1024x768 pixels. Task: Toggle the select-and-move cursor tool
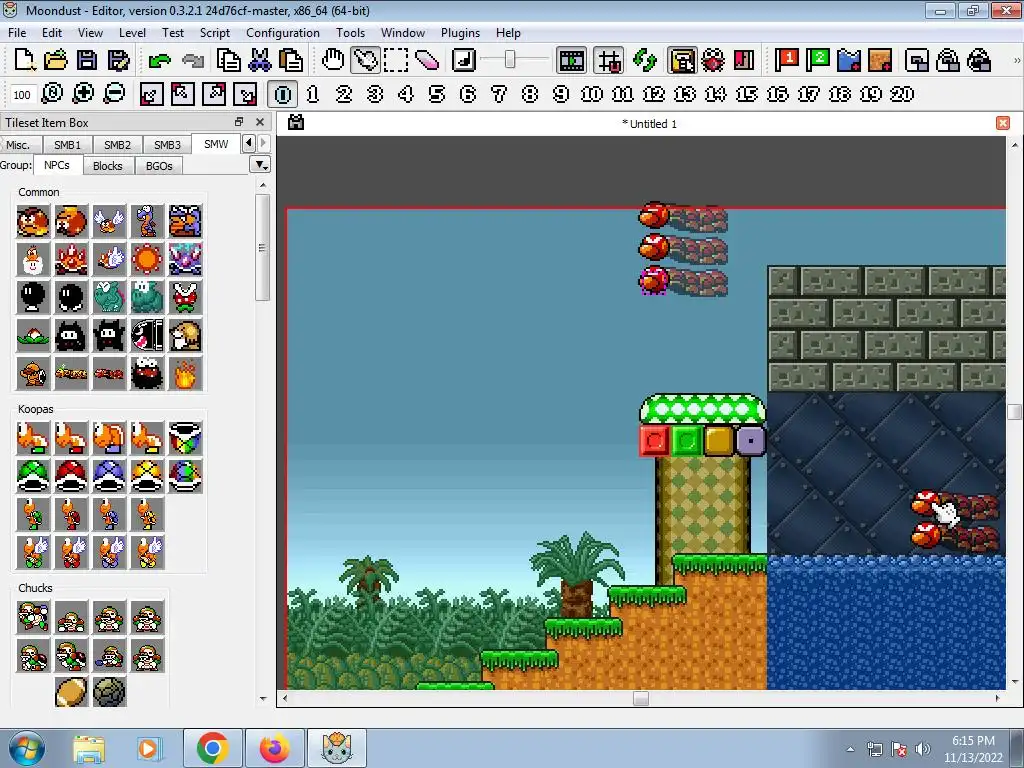pos(365,61)
